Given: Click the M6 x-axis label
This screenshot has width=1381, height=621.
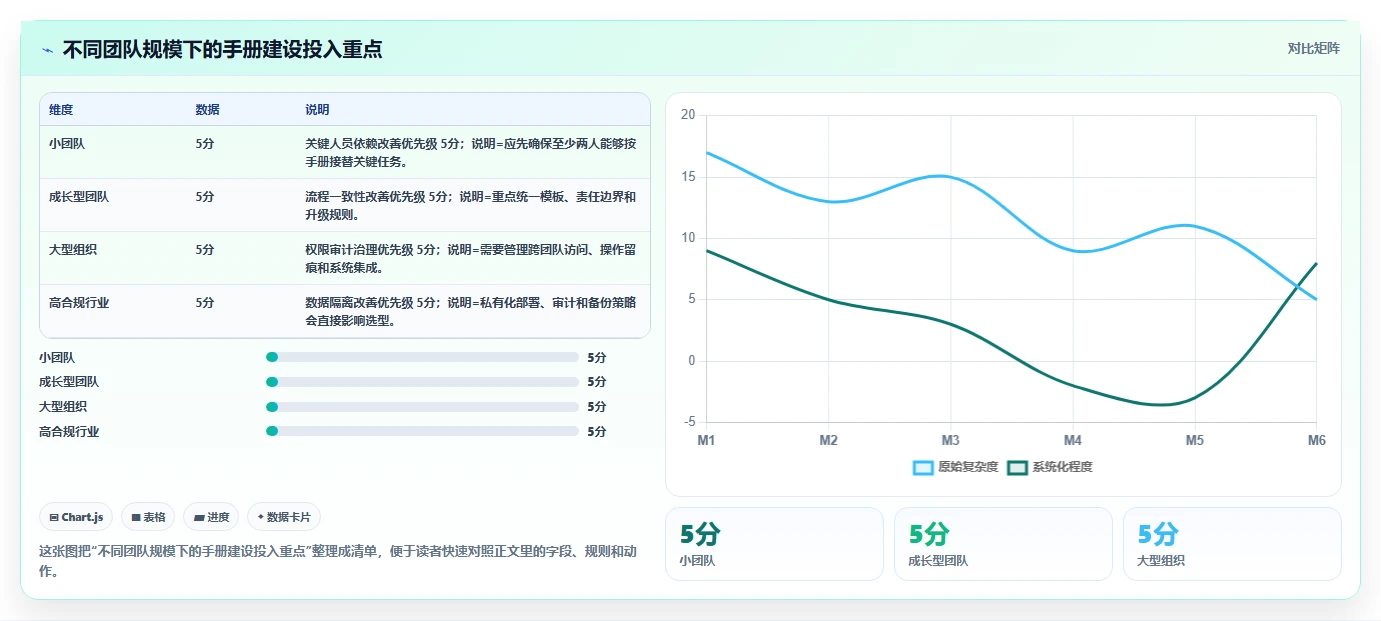Looking at the screenshot, I should pos(1316,440).
